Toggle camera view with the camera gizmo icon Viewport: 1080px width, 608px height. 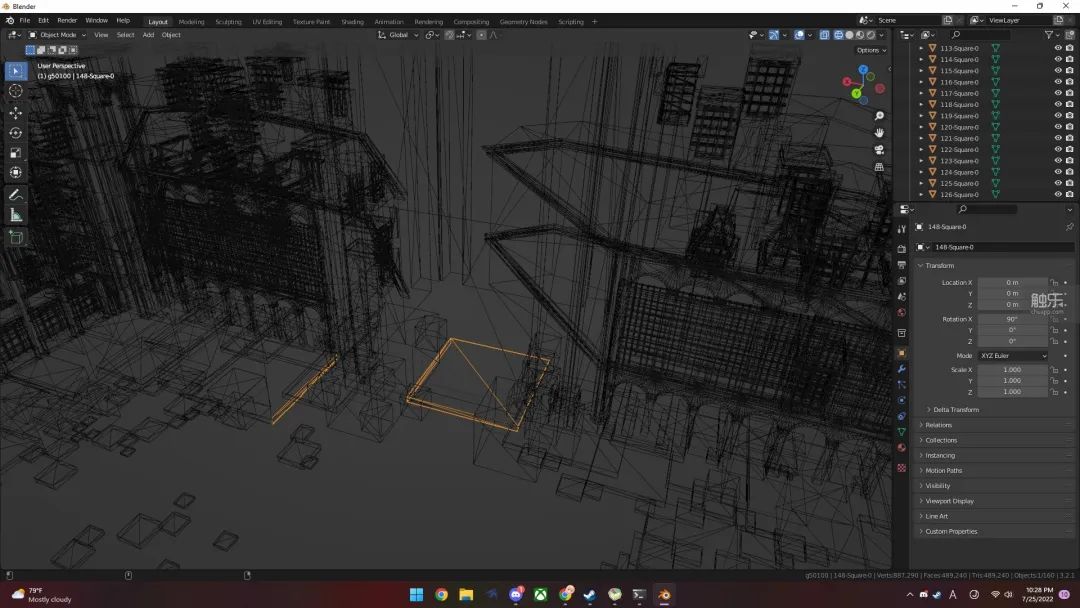tap(879, 150)
